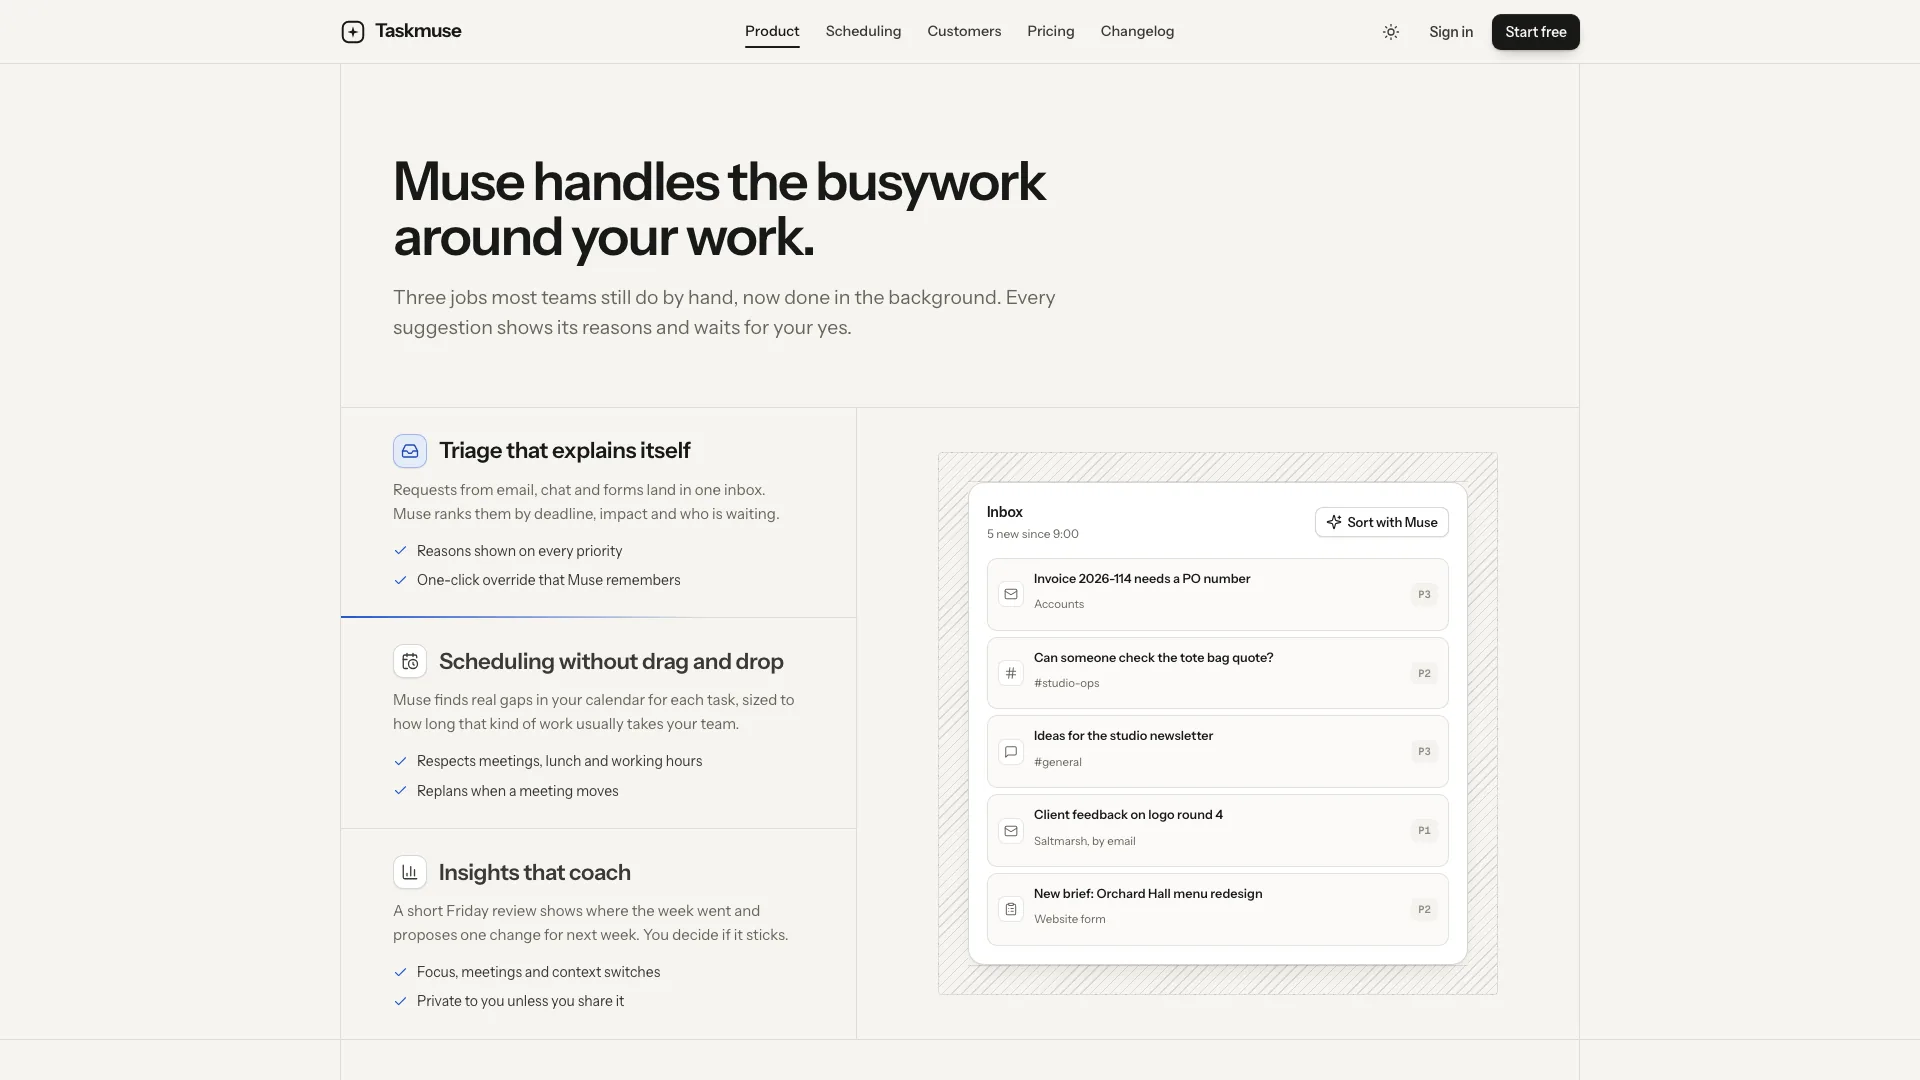Image resolution: width=1920 pixels, height=1080 pixels.
Task: Click 'One-click override that Muse remembers' text
Action: [x=548, y=580]
